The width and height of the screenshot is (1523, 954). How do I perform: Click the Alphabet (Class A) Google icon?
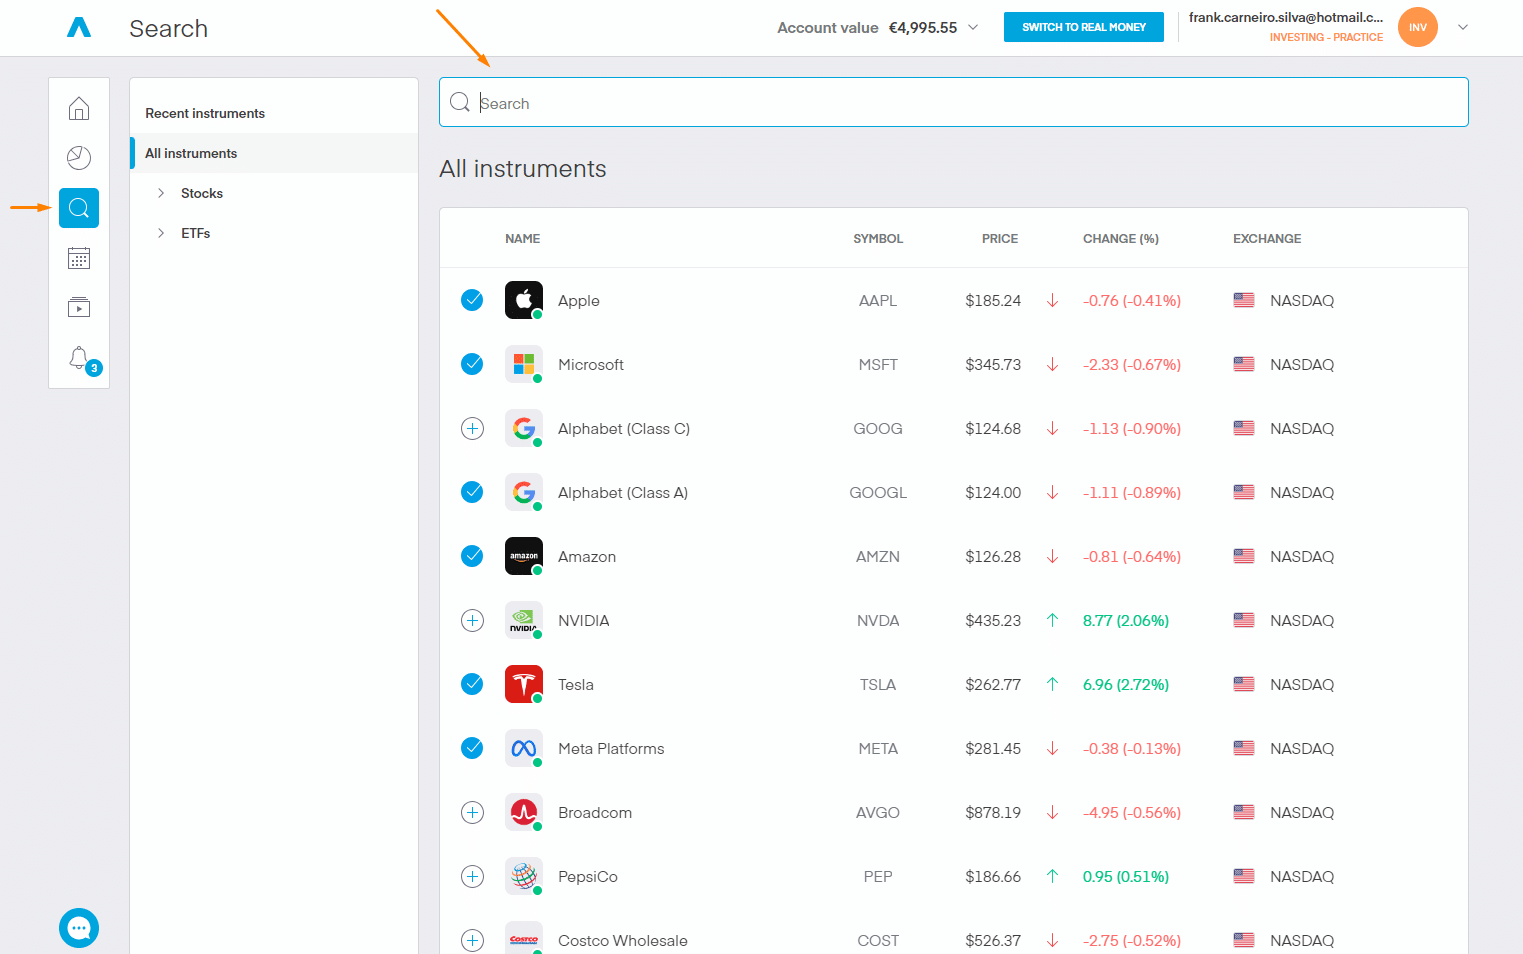524,492
